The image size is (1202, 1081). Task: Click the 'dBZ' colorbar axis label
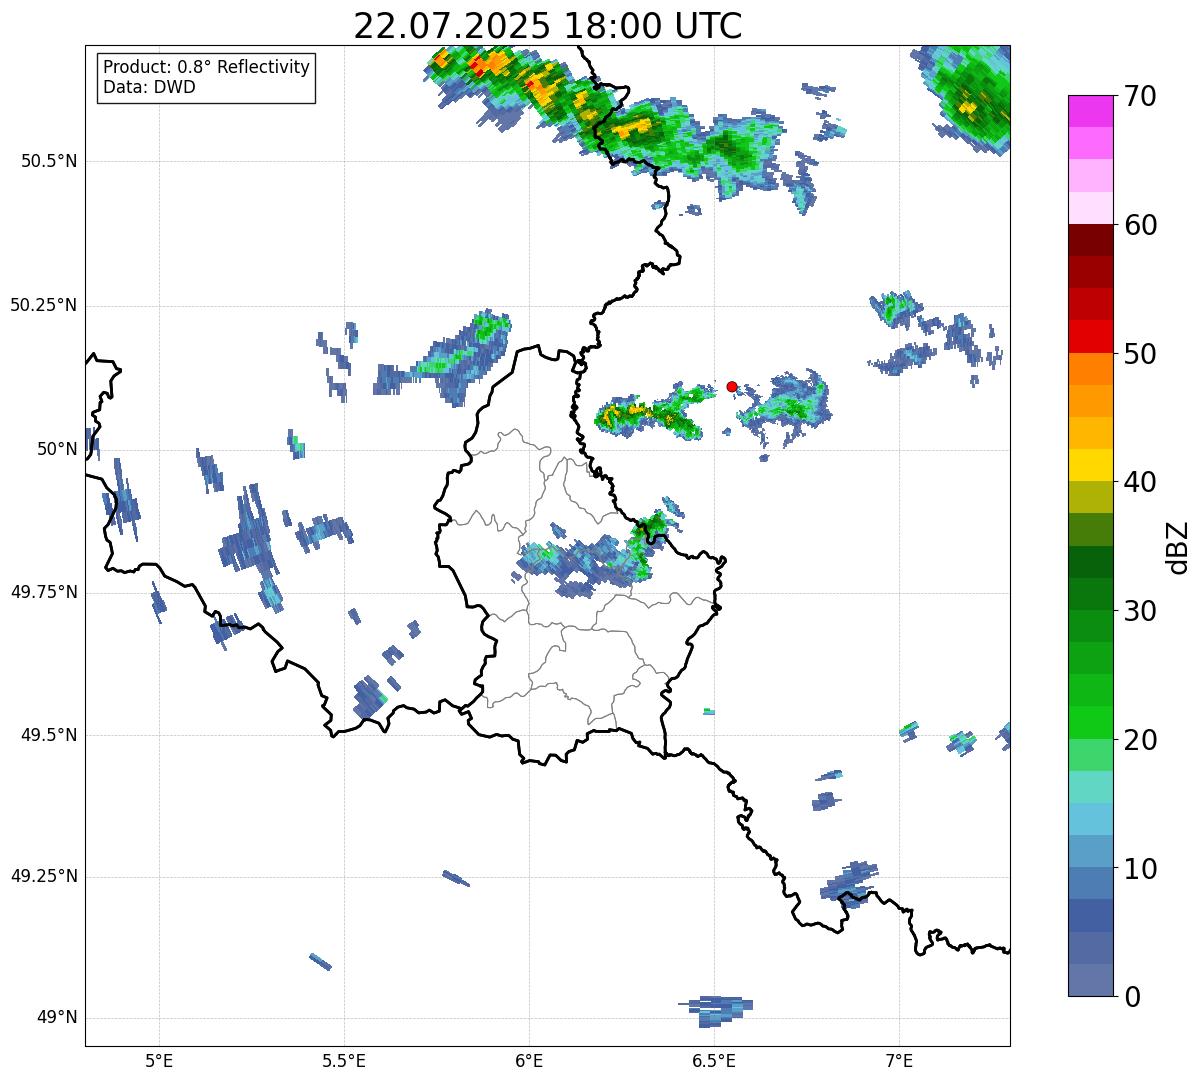[1178, 546]
